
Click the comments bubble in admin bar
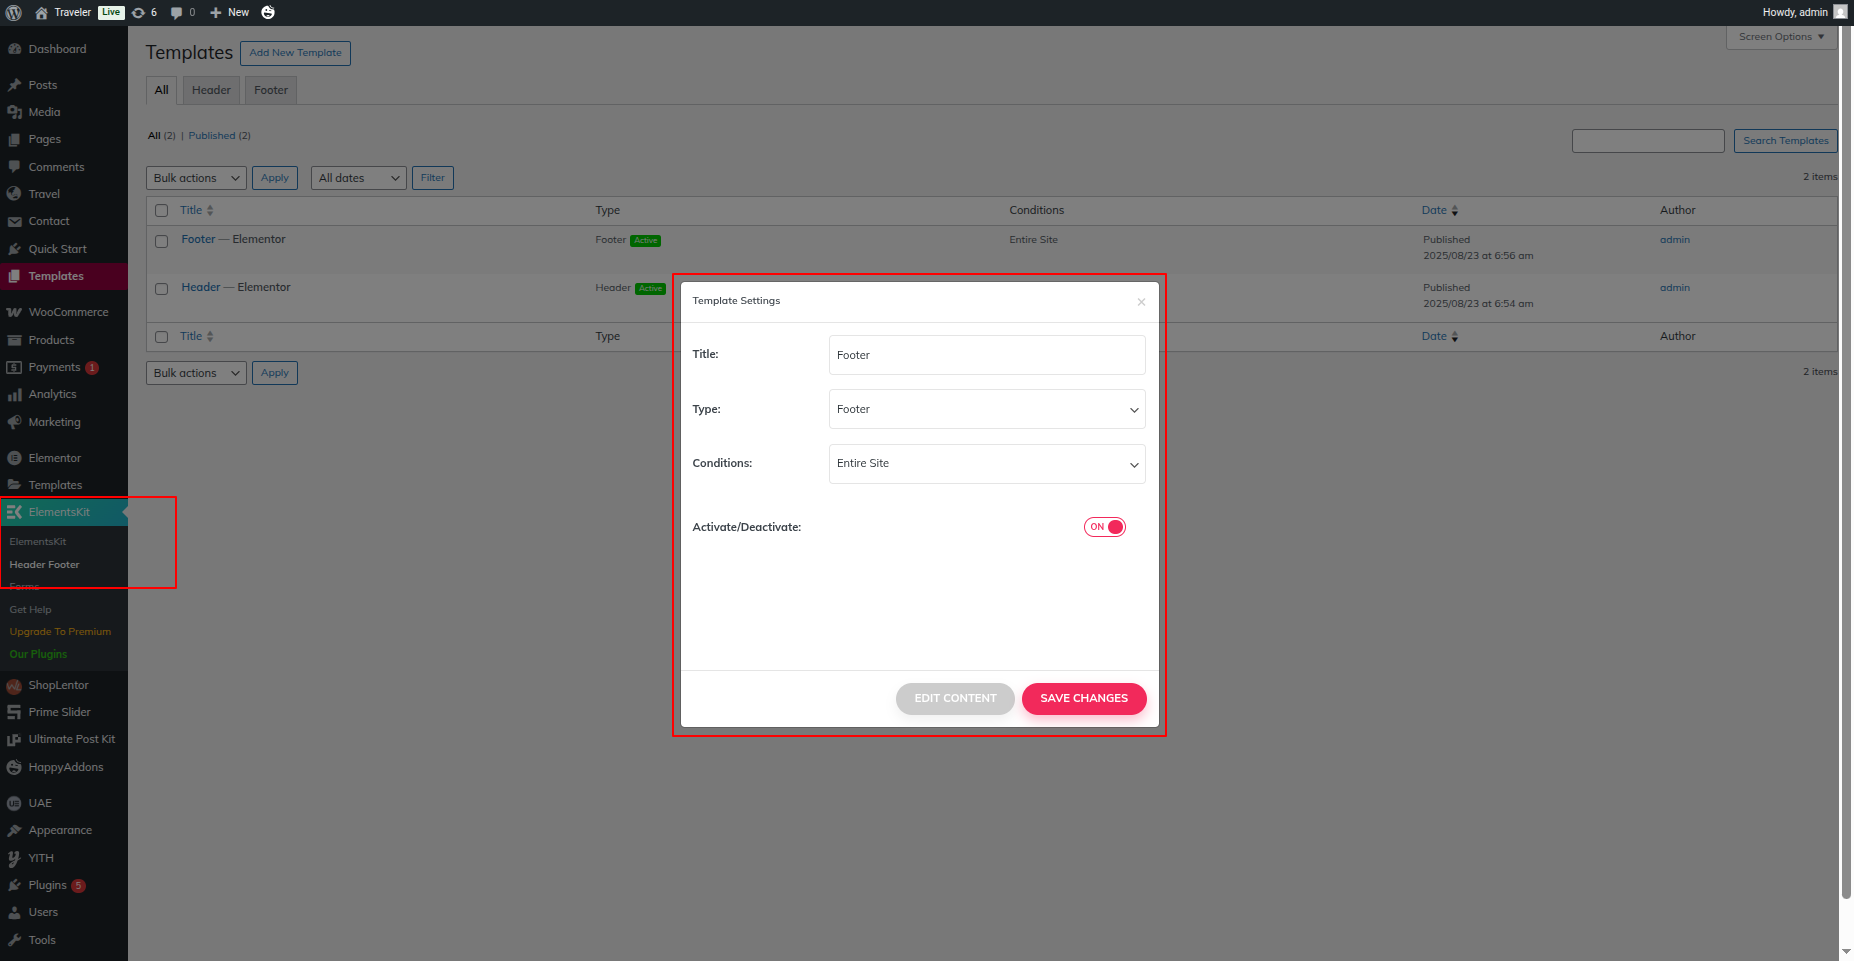click(x=177, y=13)
